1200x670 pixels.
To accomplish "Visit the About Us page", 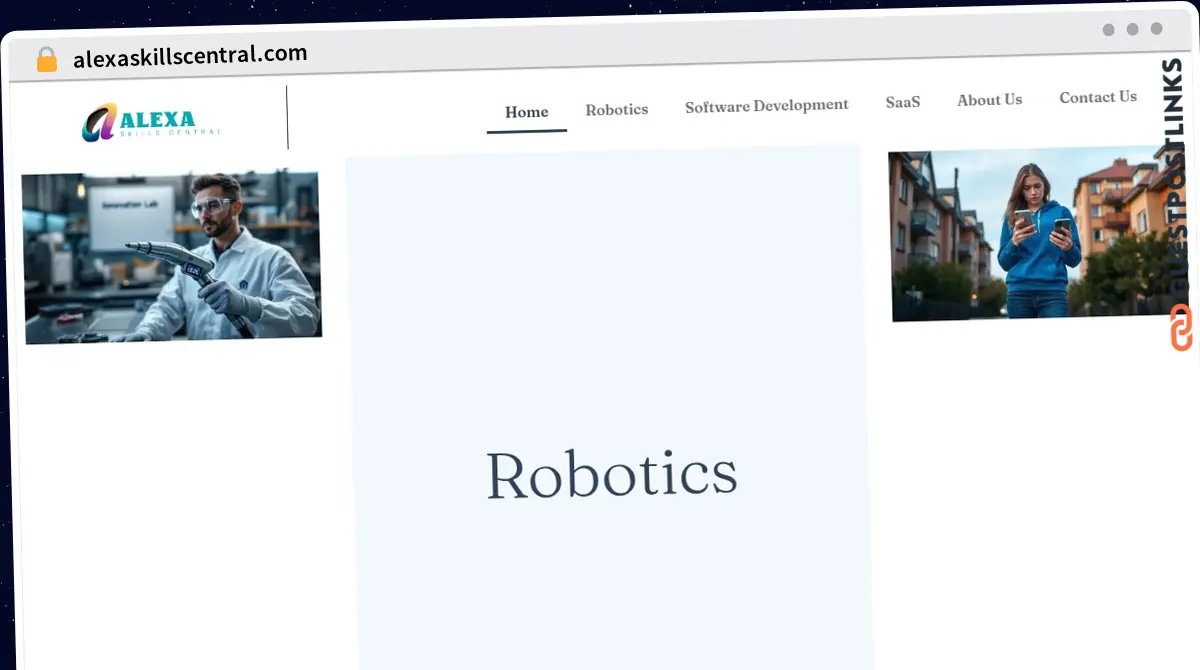I will click(990, 100).
